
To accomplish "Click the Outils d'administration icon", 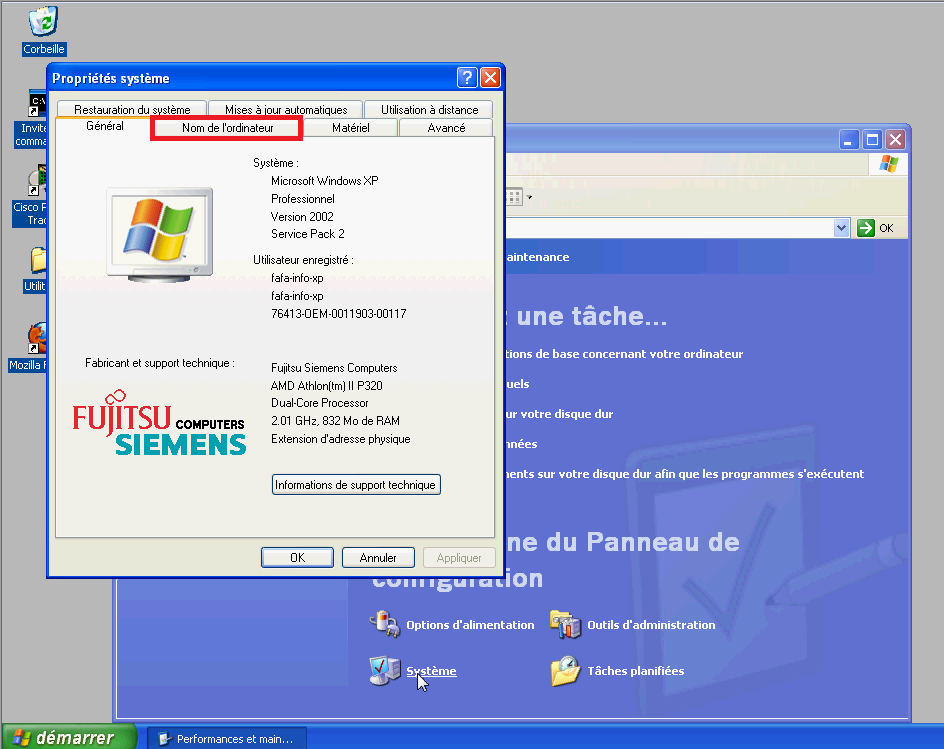I will (x=565, y=624).
